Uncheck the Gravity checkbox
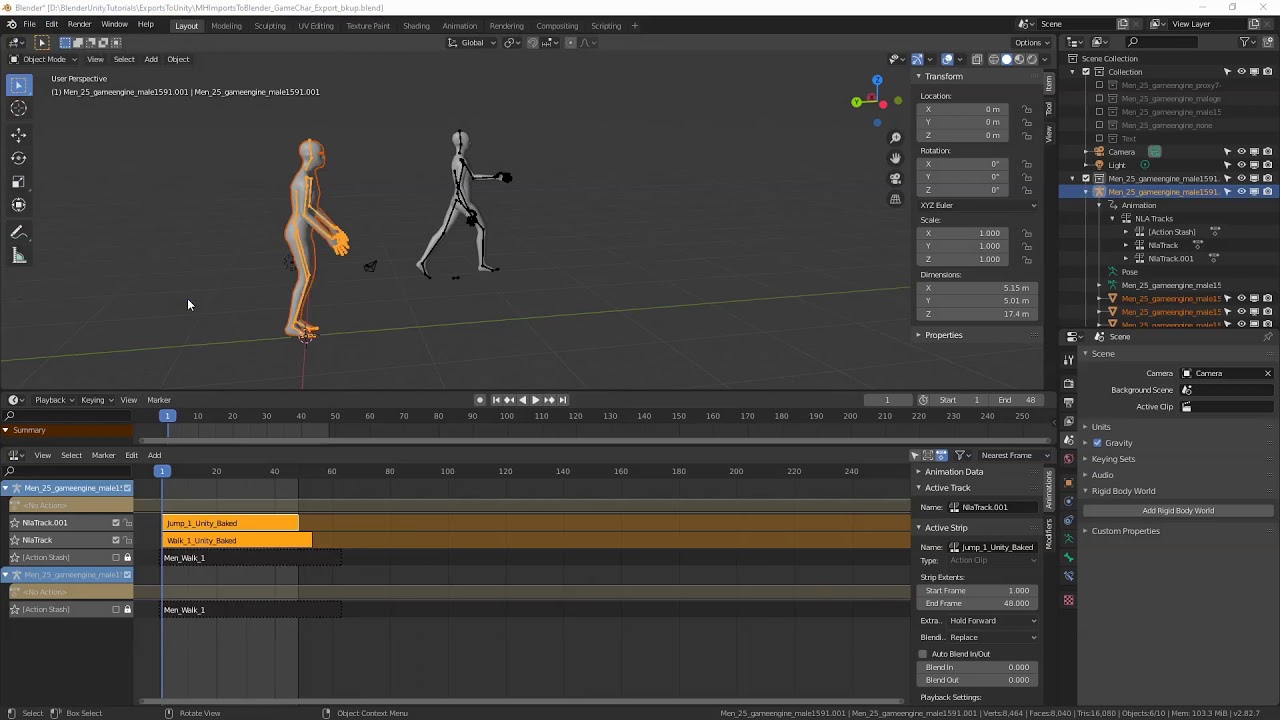Screen dimensions: 1280x720 pyautogui.click(x=1097, y=443)
